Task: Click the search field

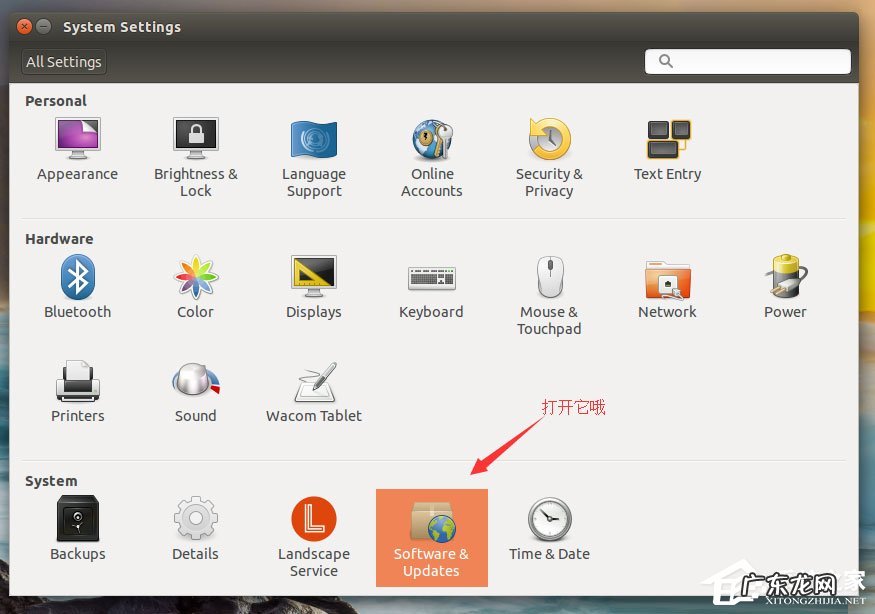Action: click(746, 61)
